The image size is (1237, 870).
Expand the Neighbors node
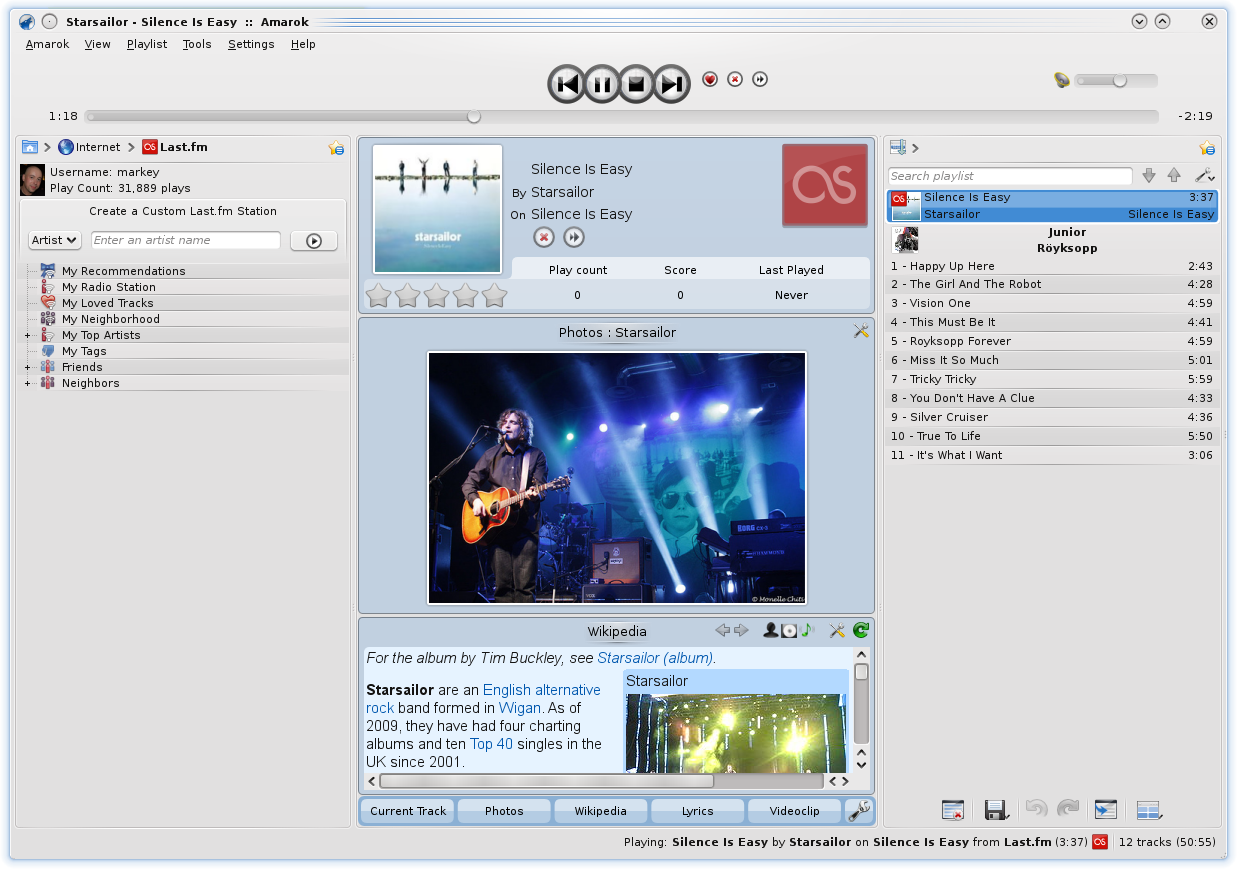tap(28, 383)
